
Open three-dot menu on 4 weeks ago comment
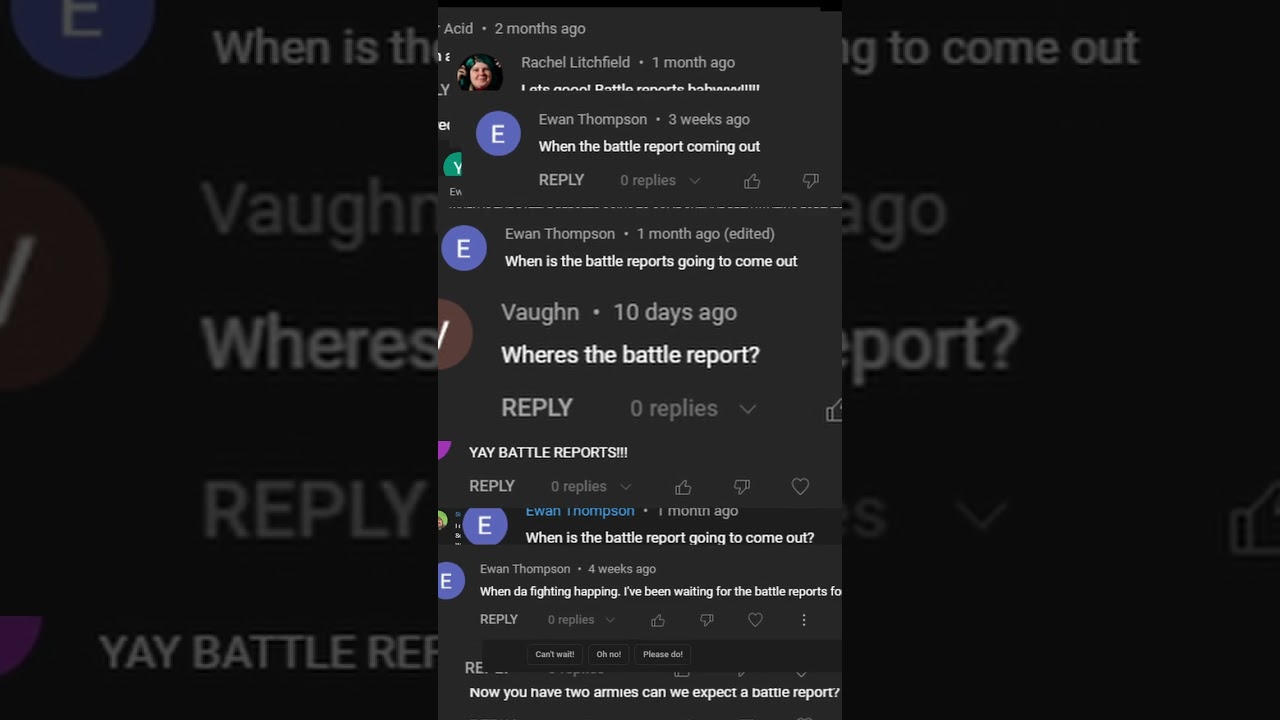coord(804,620)
